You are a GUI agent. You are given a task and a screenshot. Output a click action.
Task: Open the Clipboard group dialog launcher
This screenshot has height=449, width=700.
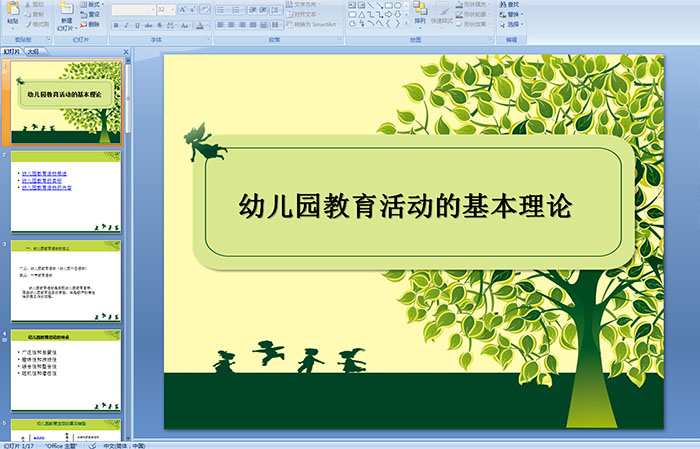pos(49,39)
